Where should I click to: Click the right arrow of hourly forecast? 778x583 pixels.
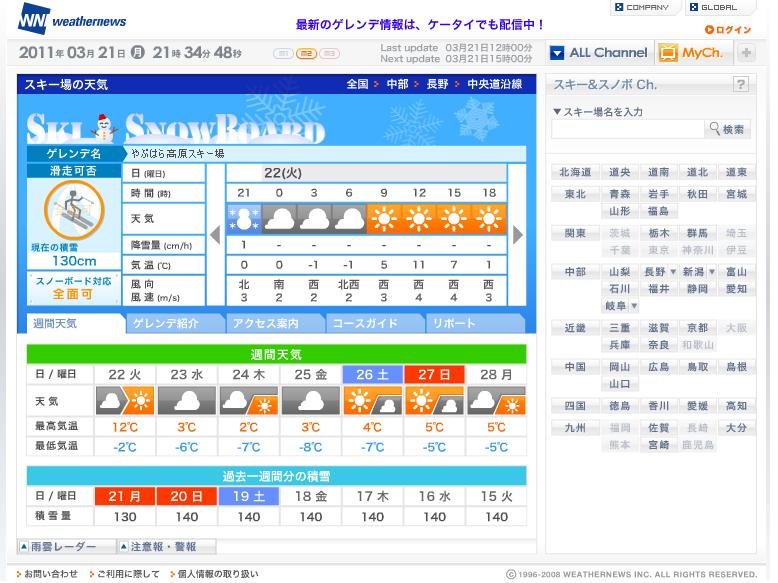point(517,235)
